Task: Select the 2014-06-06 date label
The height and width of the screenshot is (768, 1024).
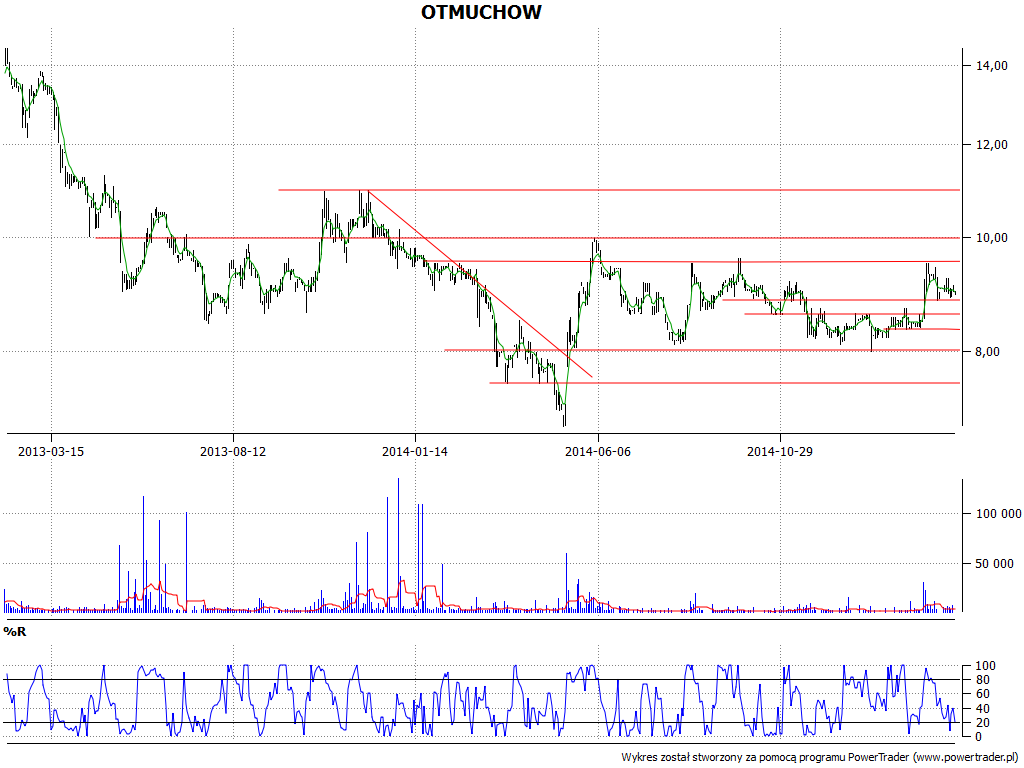Action: [598, 451]
